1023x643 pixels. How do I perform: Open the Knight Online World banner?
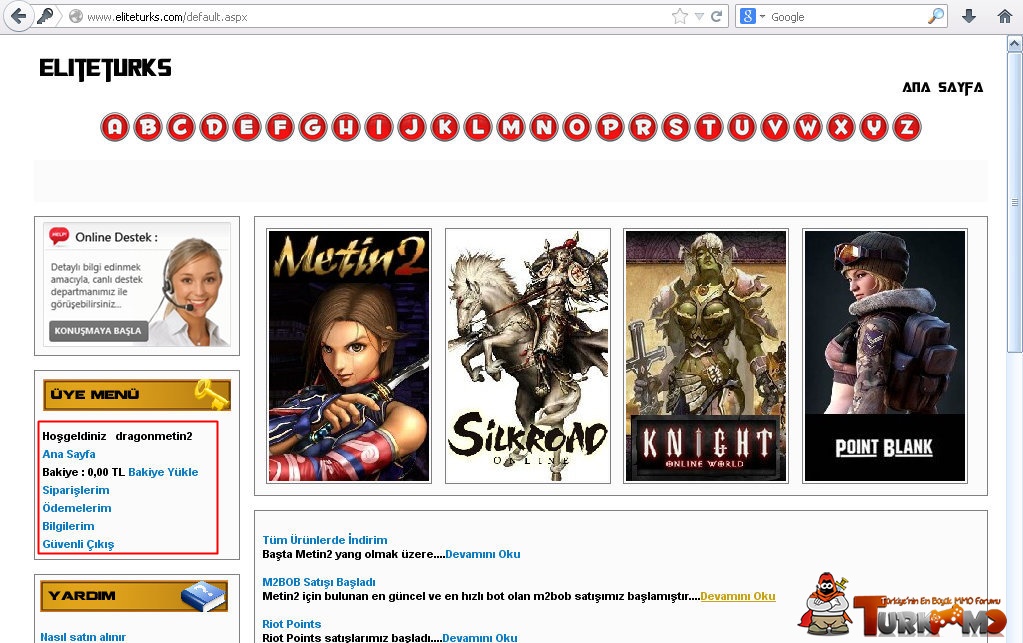706,356
